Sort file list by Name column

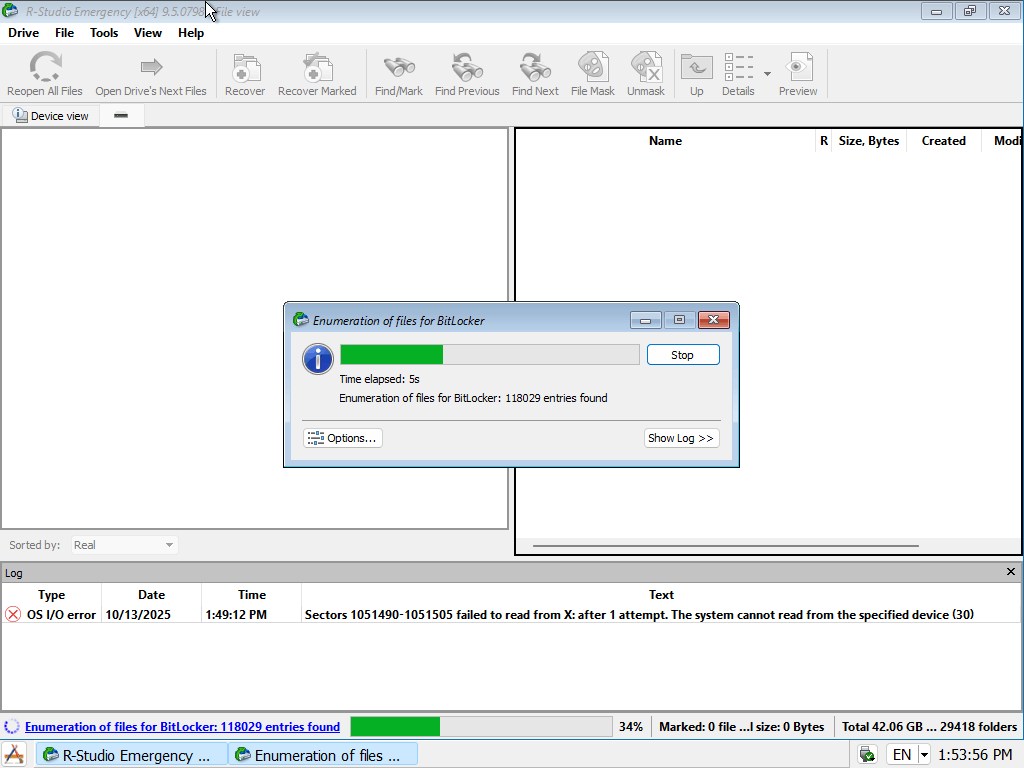[665, 141]
